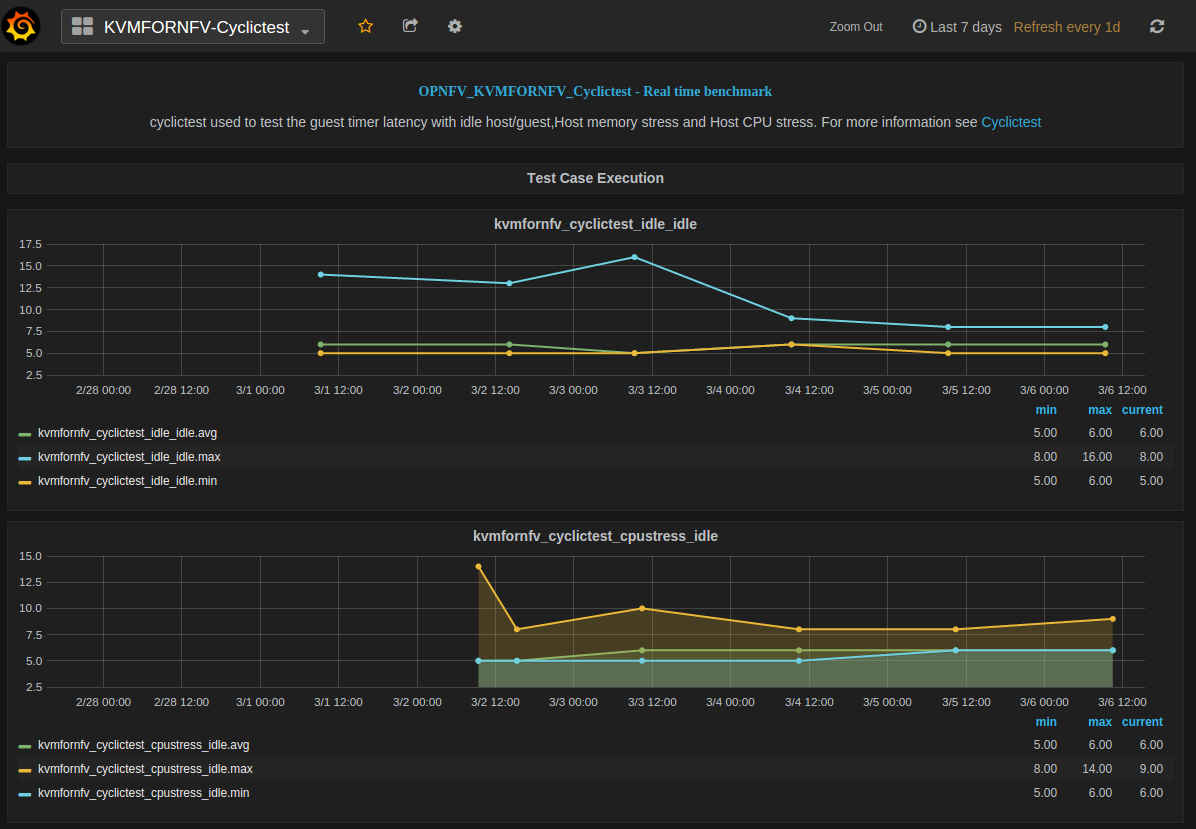This screenshot has height=829, width=1196.
Task: Open color picker for cpustress_idle.max series swatch
Action: 25,770
